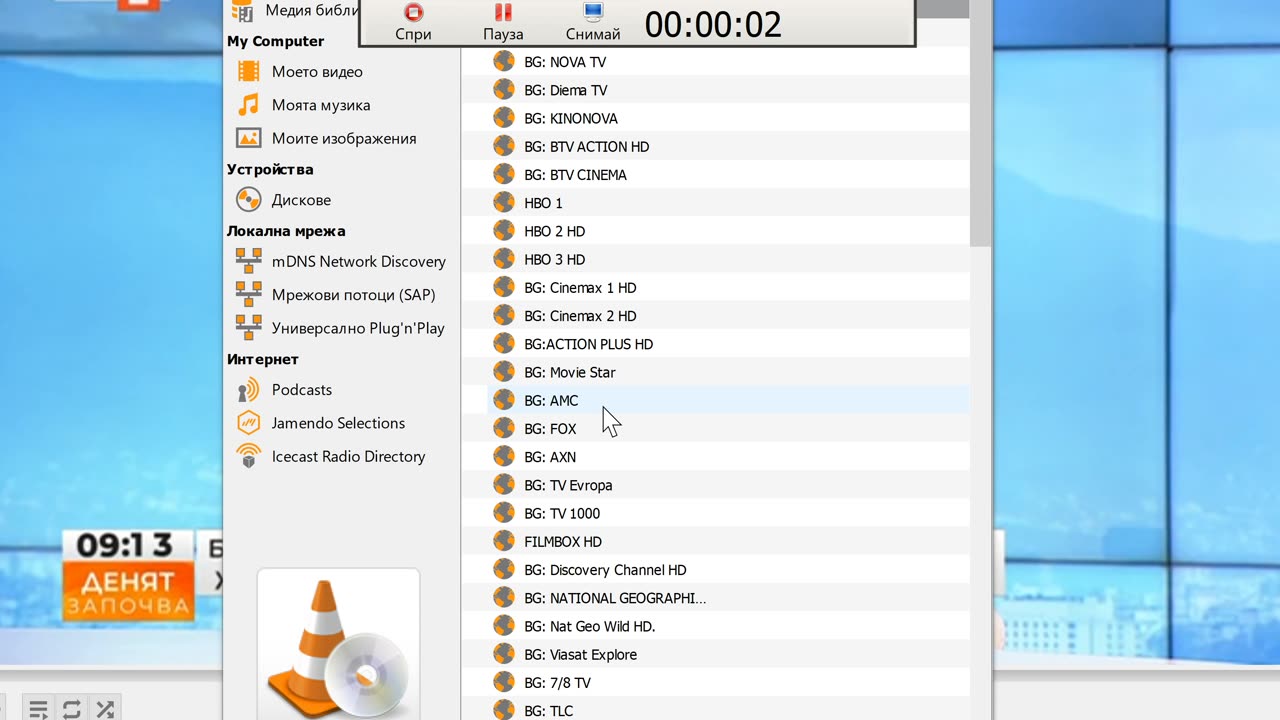Click the mDNS Network Discovery network icon

point(248,261)
